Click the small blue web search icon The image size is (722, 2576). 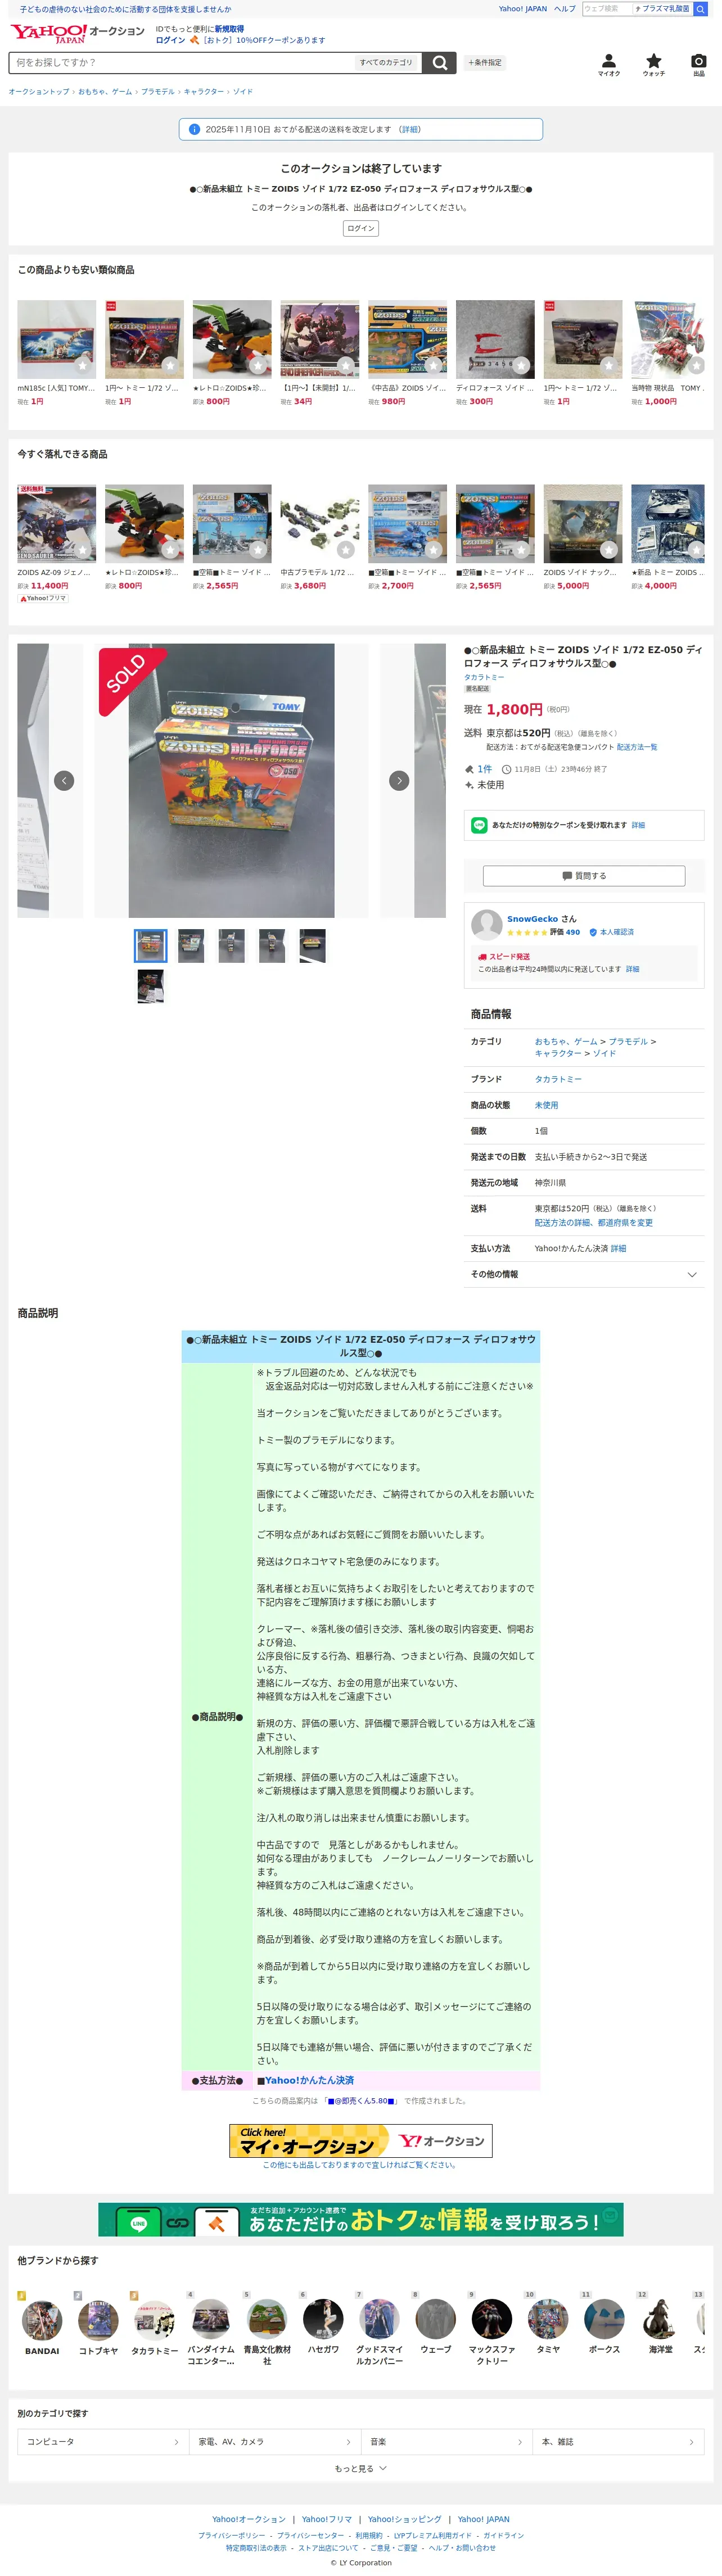point(701,9)
